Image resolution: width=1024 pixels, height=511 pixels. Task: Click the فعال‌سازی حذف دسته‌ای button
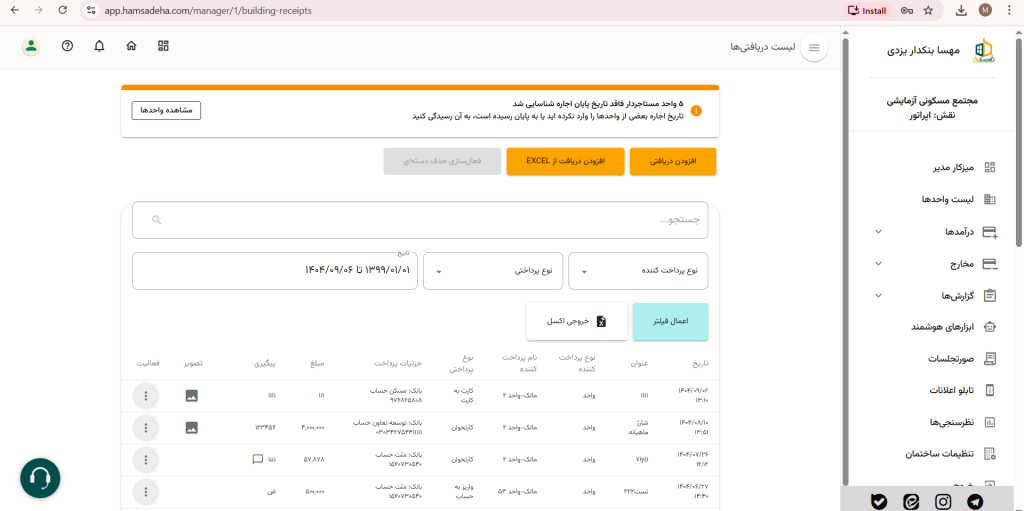tap(443, 161)
